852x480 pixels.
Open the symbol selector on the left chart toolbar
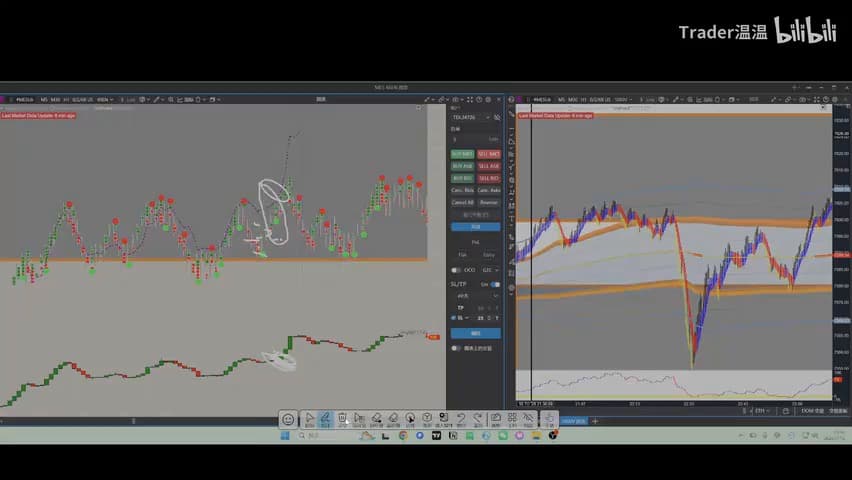click(x=24, y=99)
